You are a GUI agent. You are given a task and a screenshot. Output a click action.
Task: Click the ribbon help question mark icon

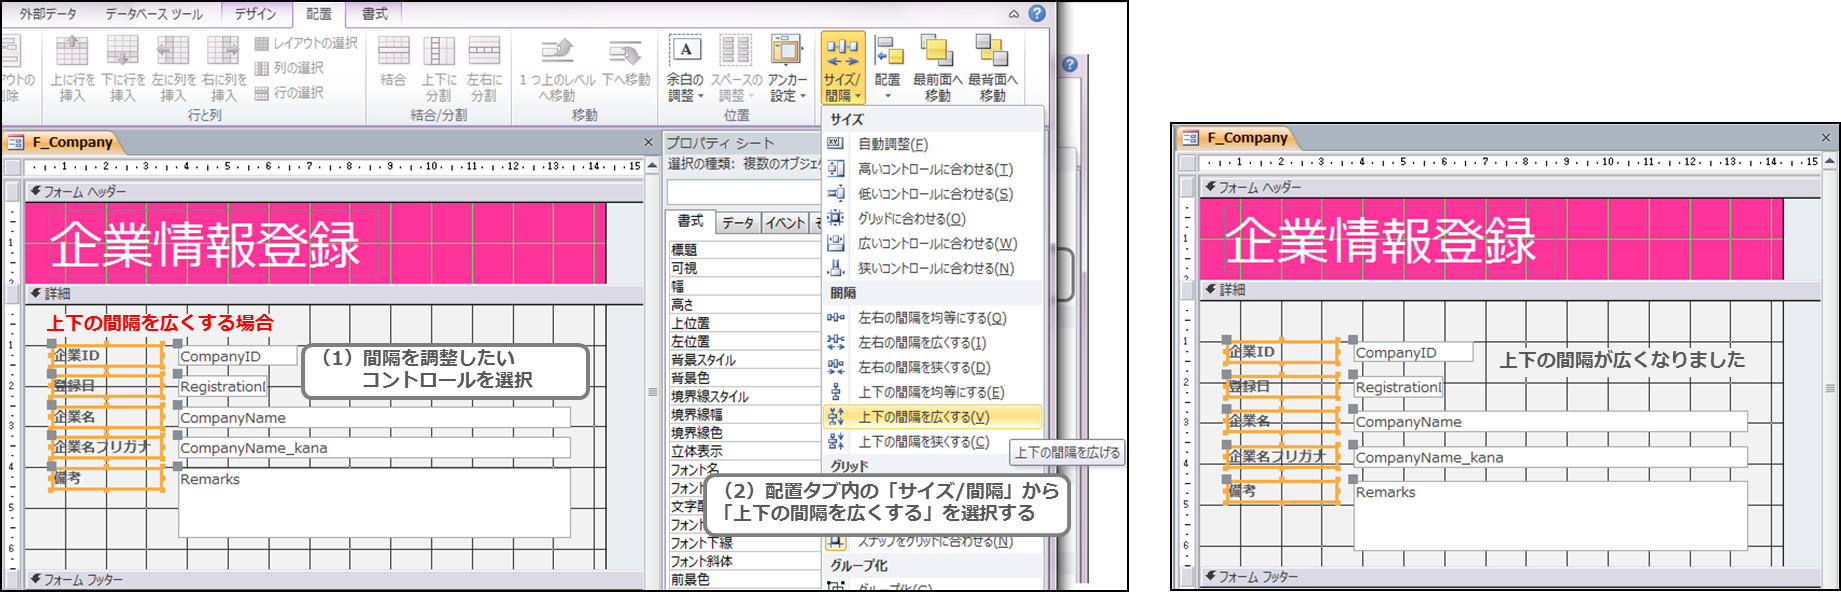pos(1037,14)
